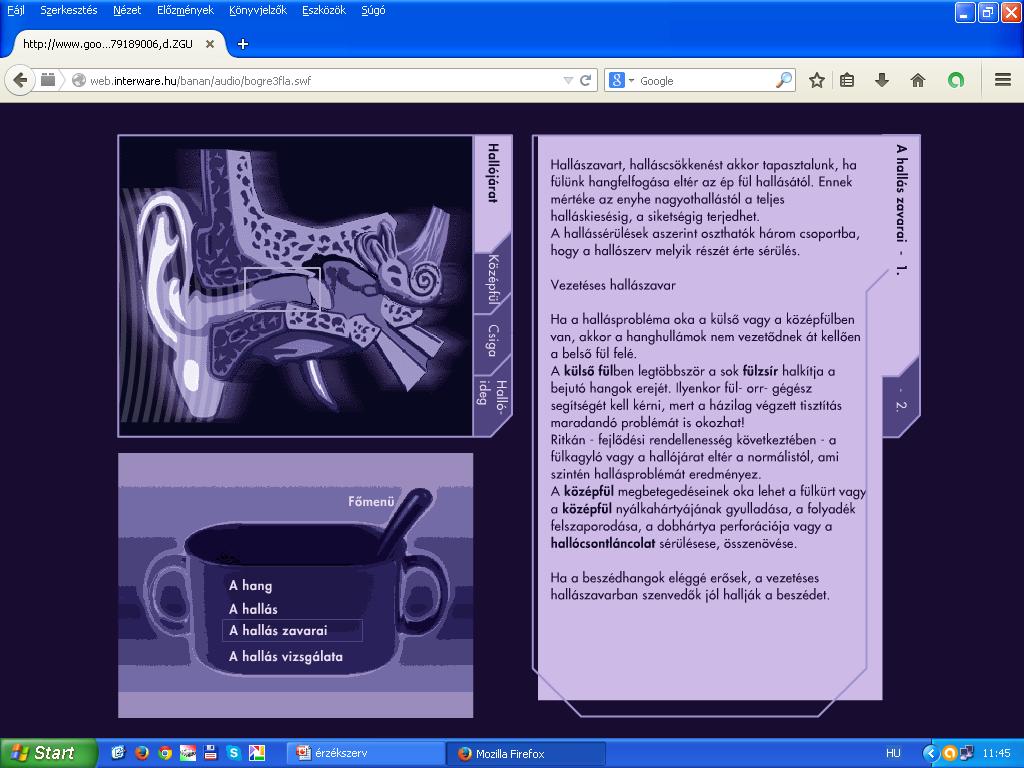Open search engine selector dropdown

[632, 80]
